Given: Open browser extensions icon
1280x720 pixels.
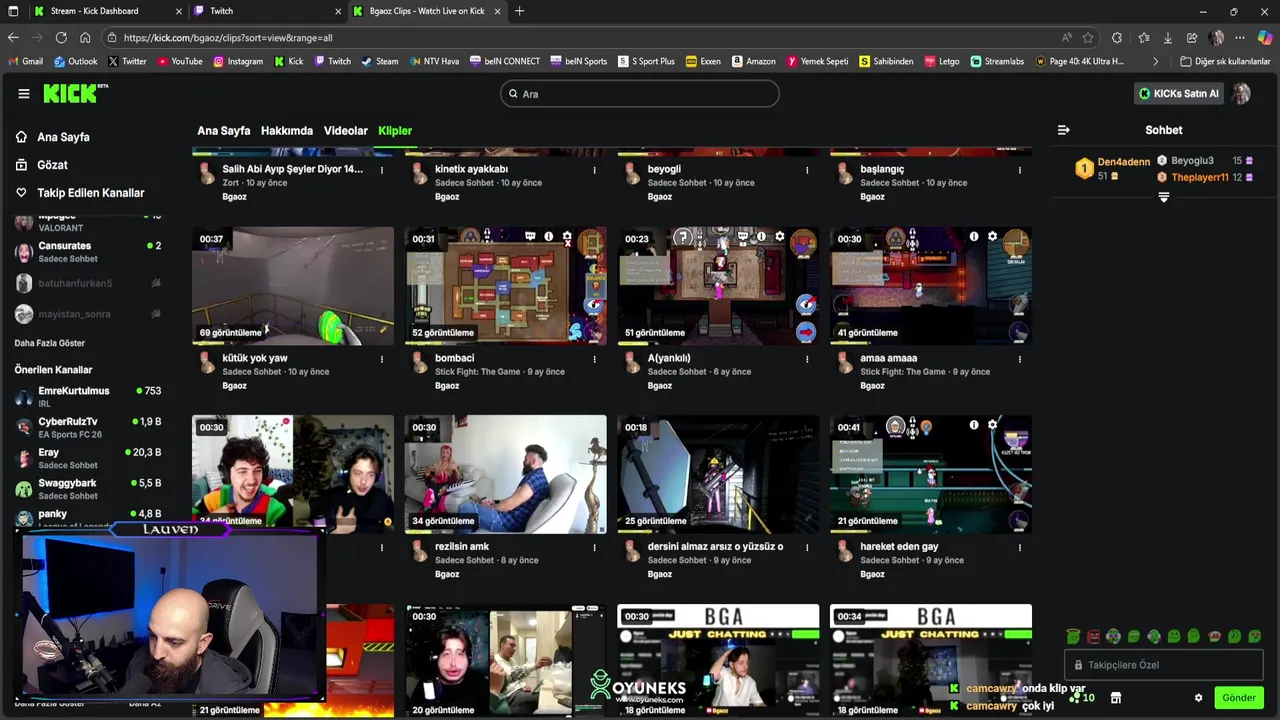Looking at the screenshot, I should (1117, 38).
